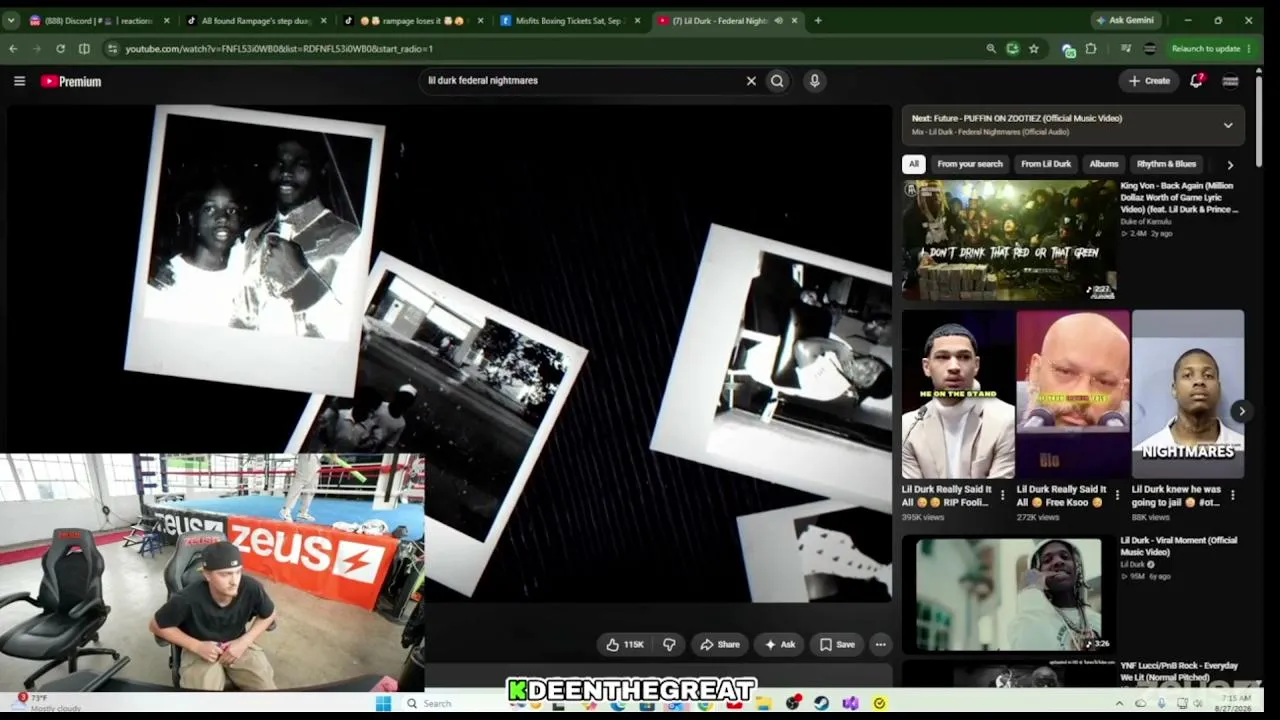Submit search with the magnifier button

[x=777, y=81]
